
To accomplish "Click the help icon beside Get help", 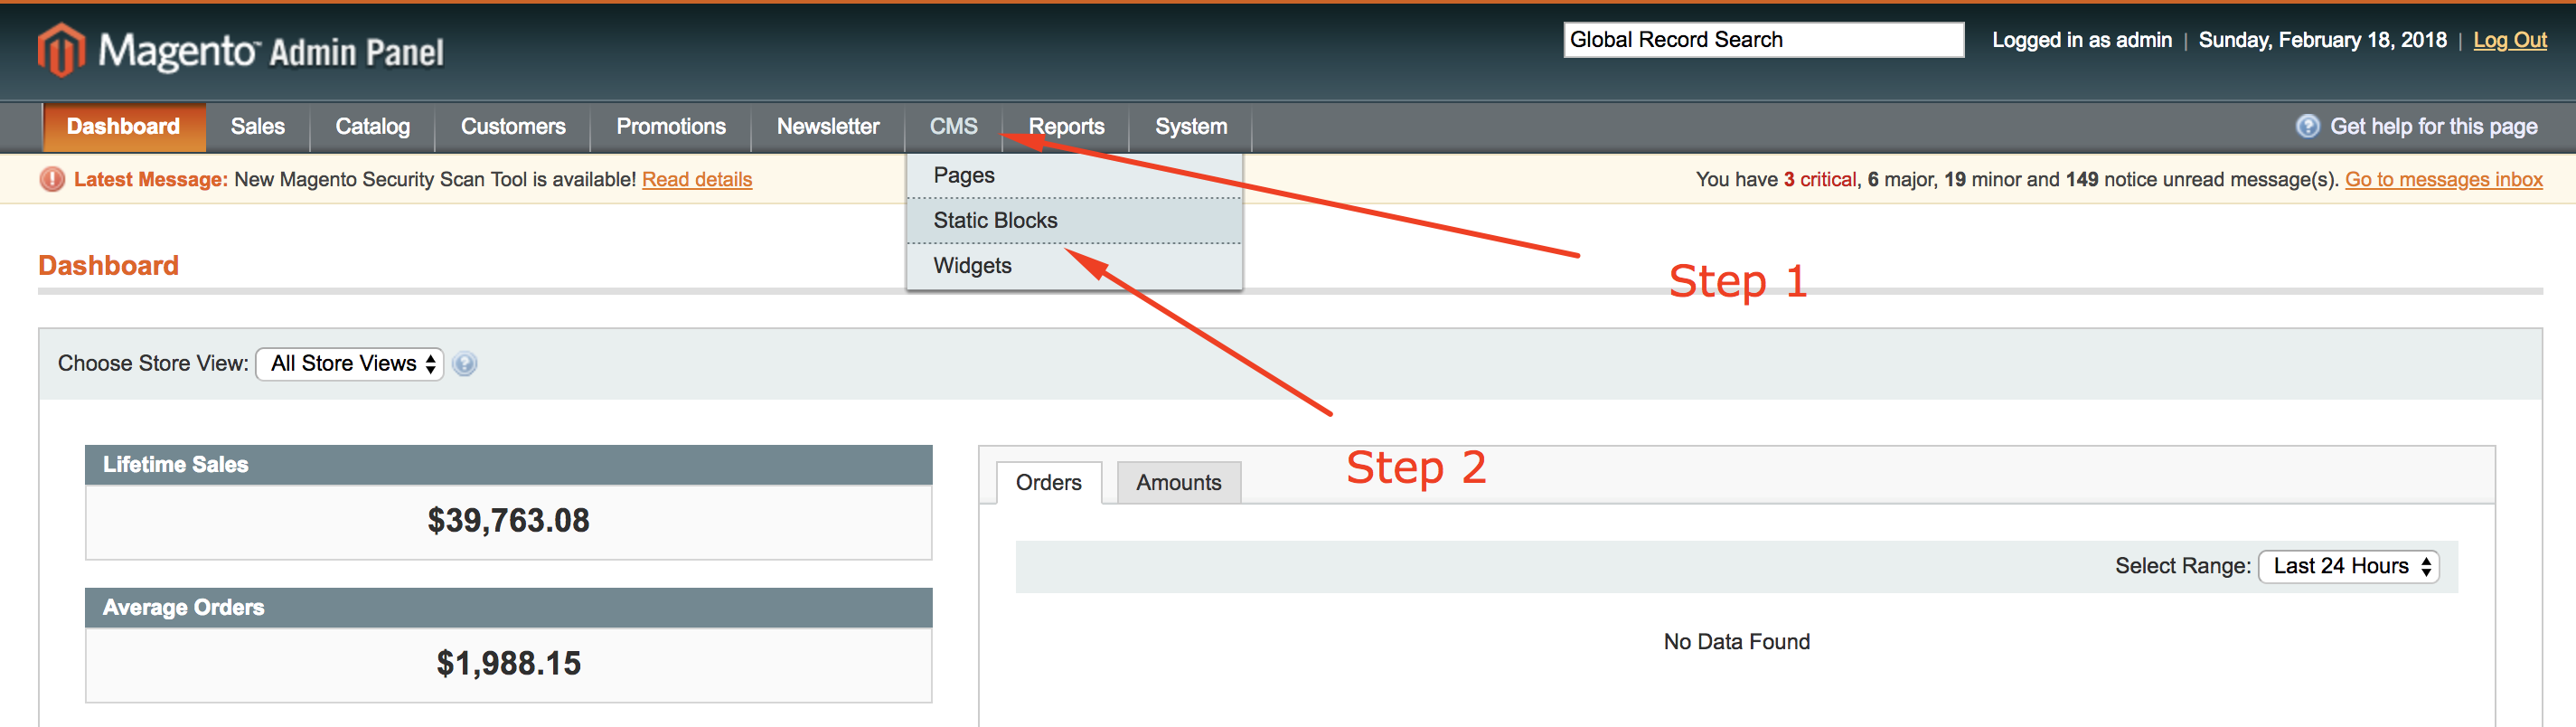I will click(2307, 126).
